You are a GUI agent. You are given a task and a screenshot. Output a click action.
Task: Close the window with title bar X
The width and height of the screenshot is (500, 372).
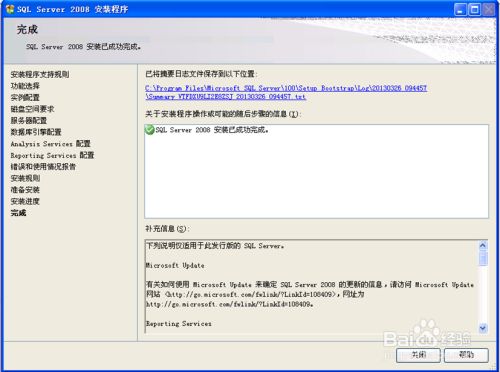[x=489, y=9]
